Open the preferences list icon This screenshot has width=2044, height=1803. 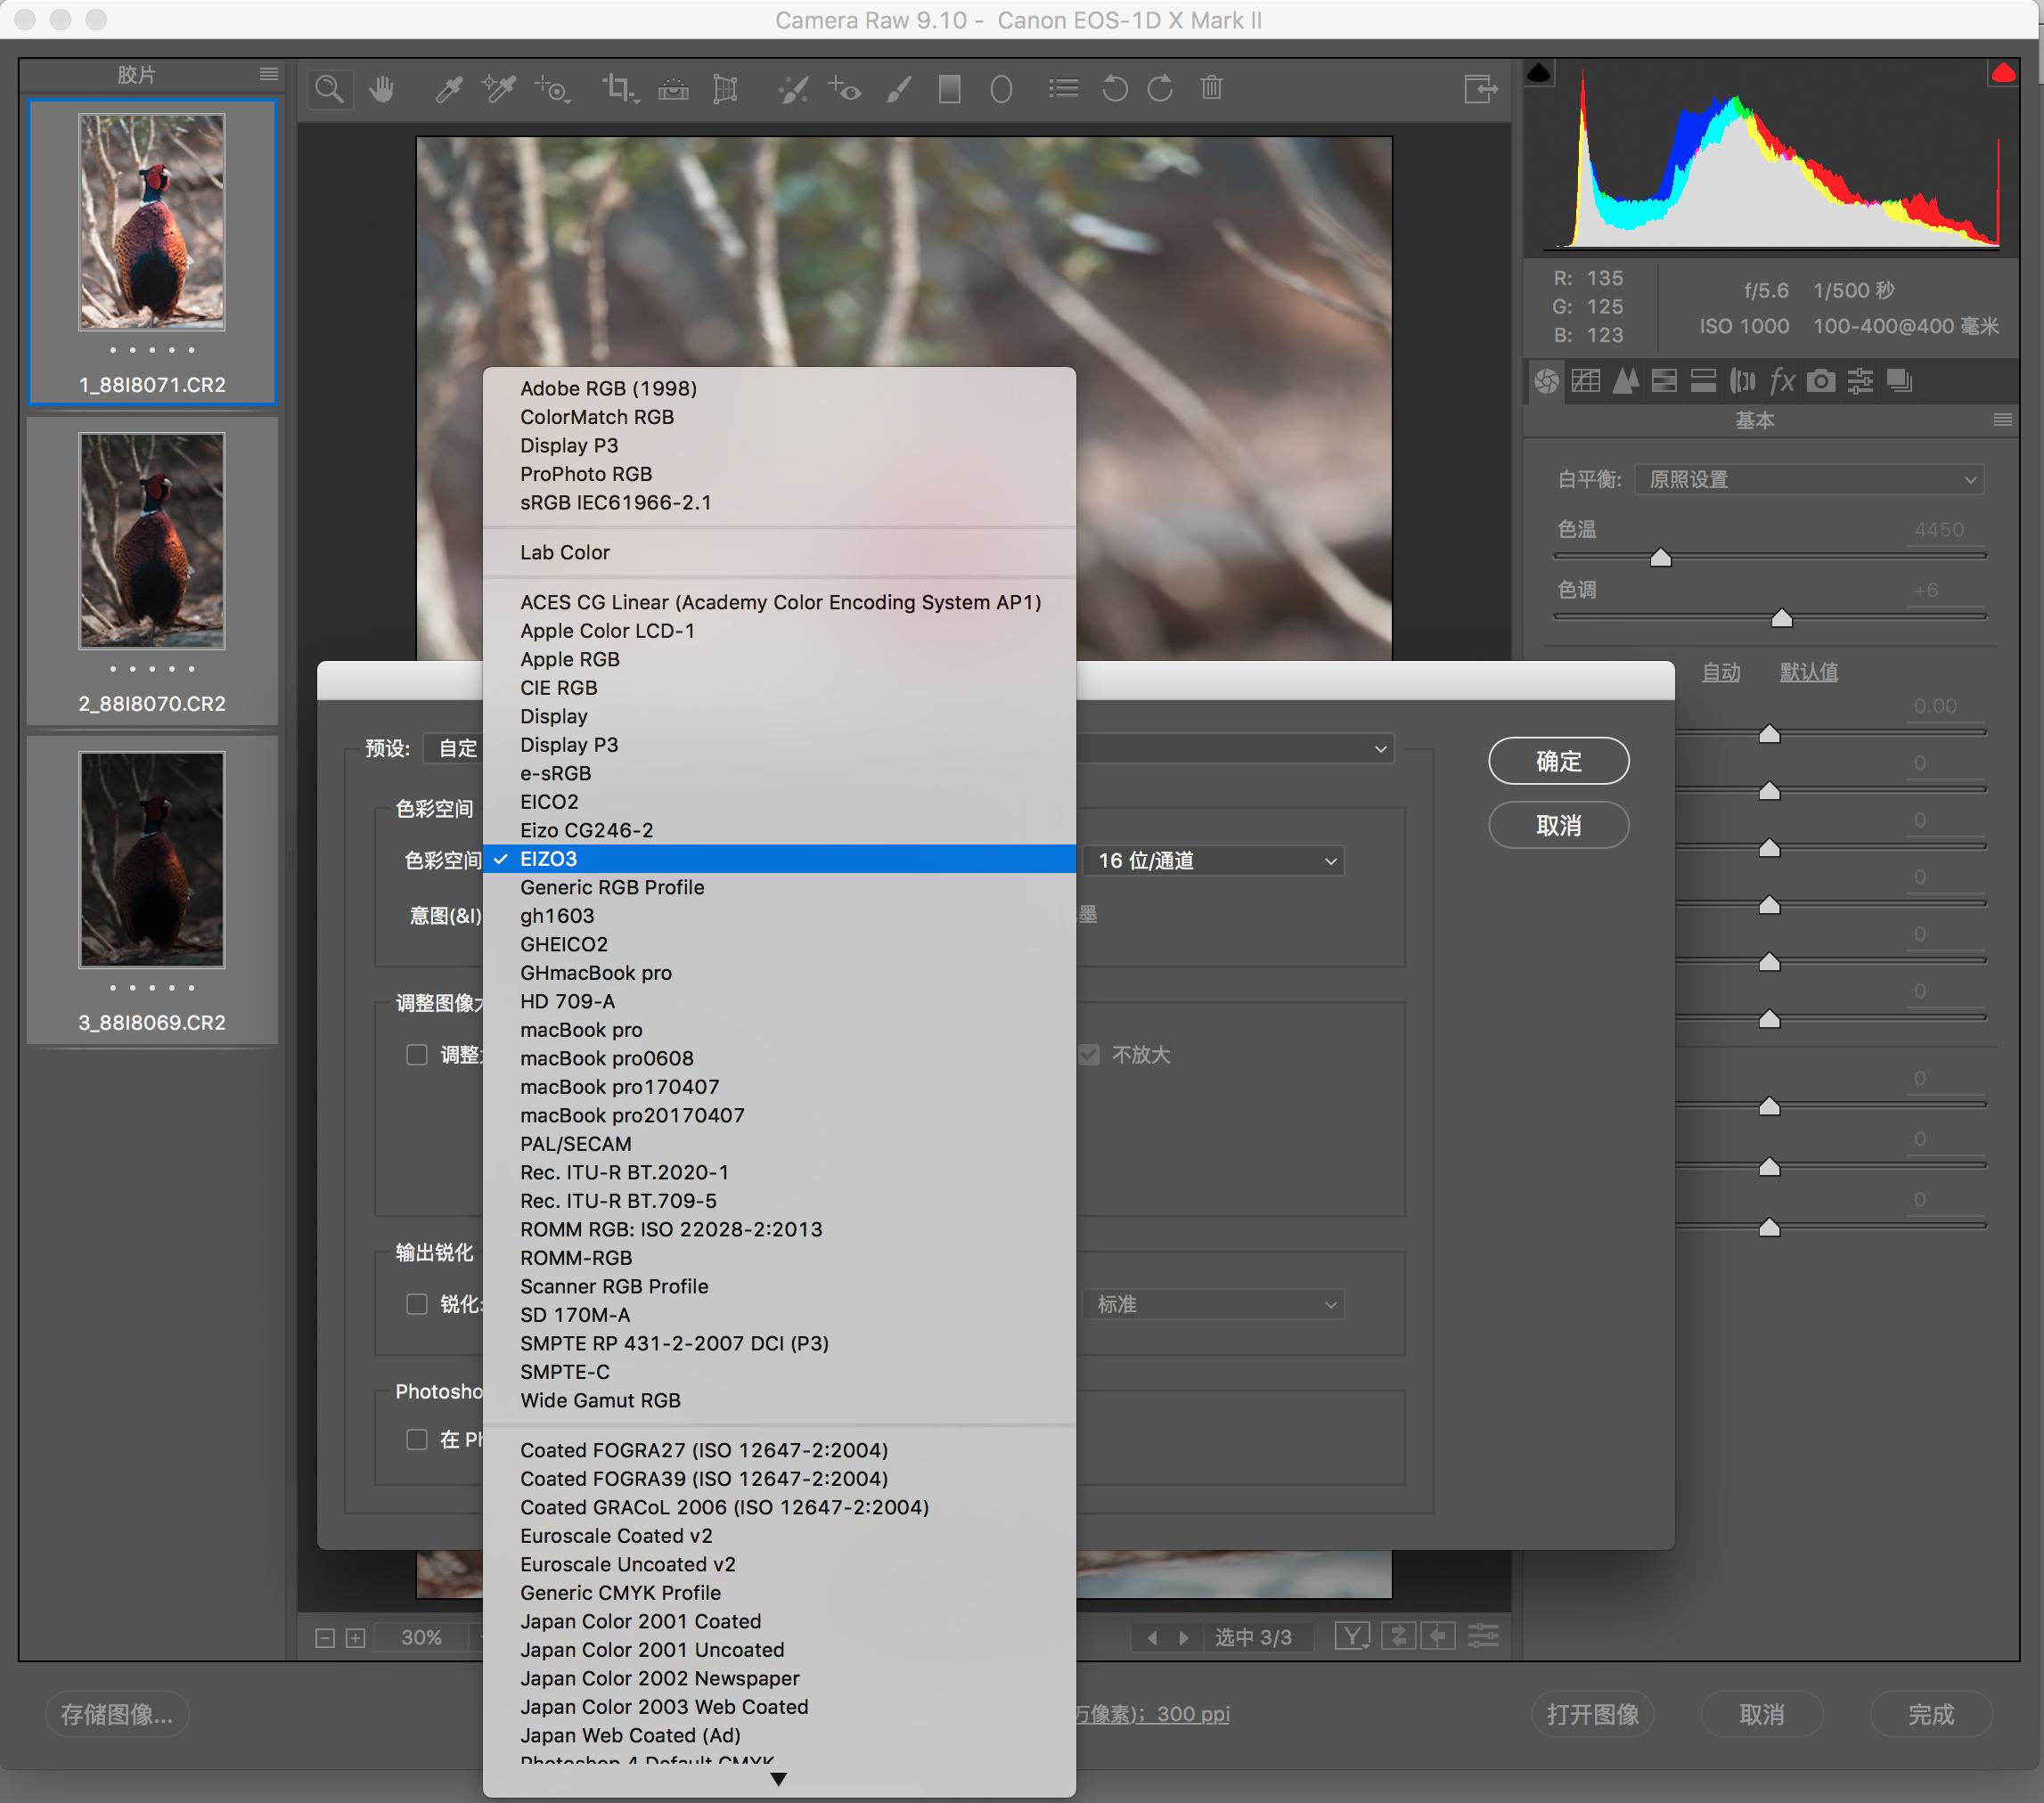[1063, 89]
